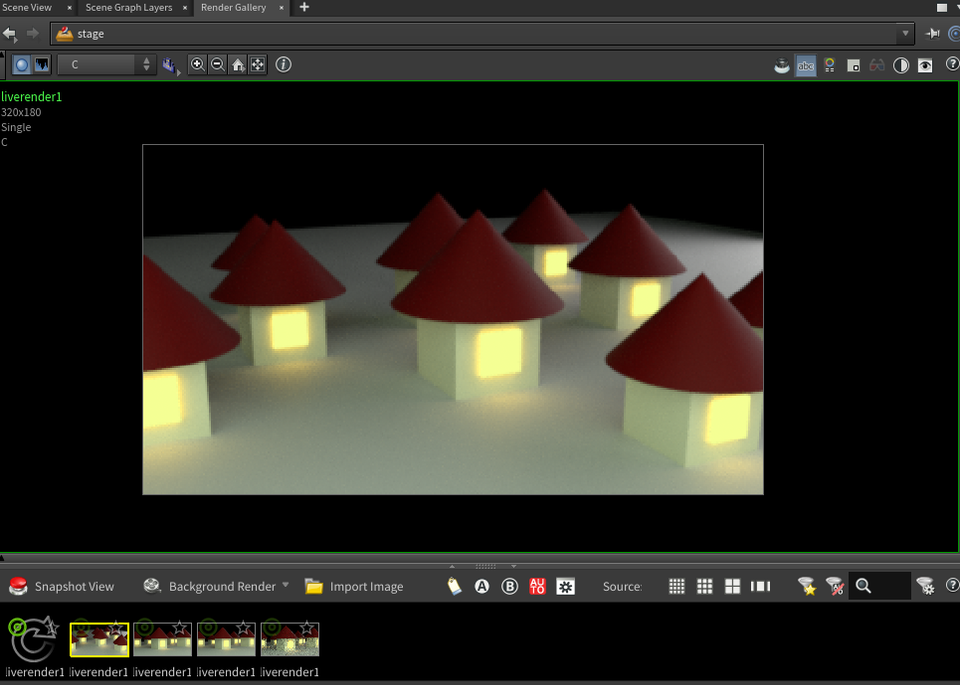Viewport: 960px width, 685px height.
Task: Toggle the abc text overlay button
Action: 805,66
